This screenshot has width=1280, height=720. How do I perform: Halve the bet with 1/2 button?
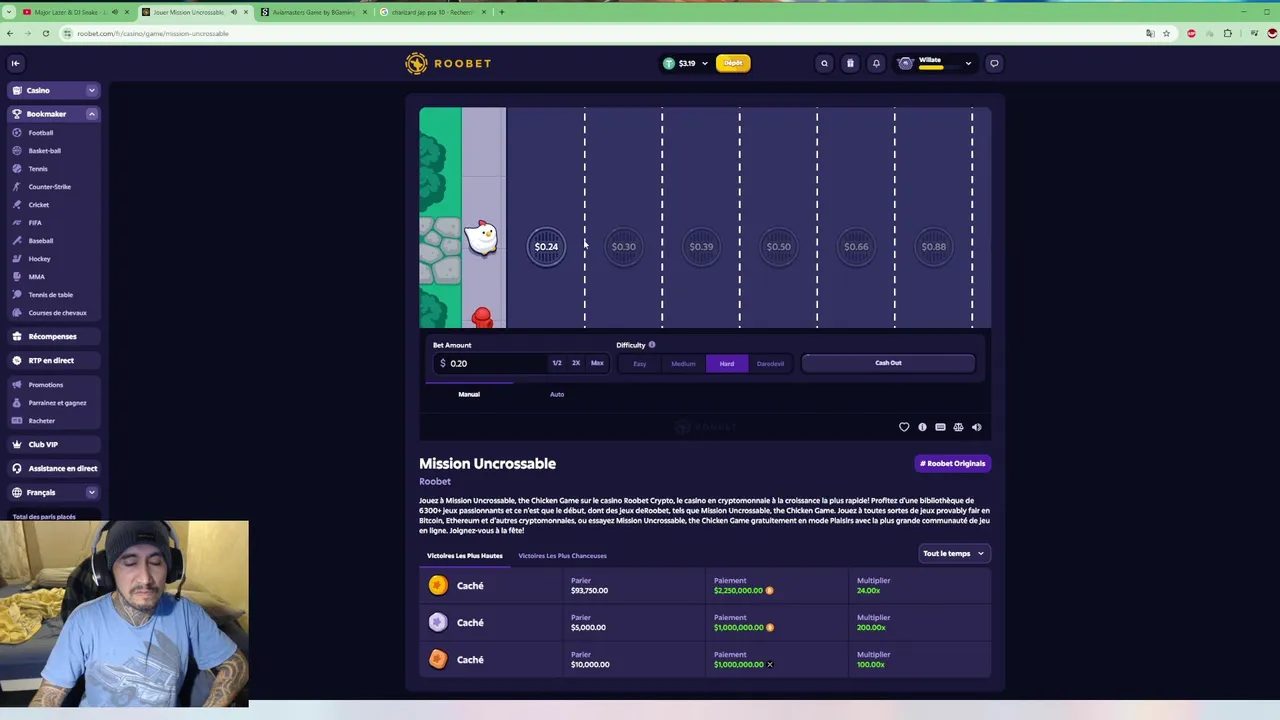click(557, 363)
